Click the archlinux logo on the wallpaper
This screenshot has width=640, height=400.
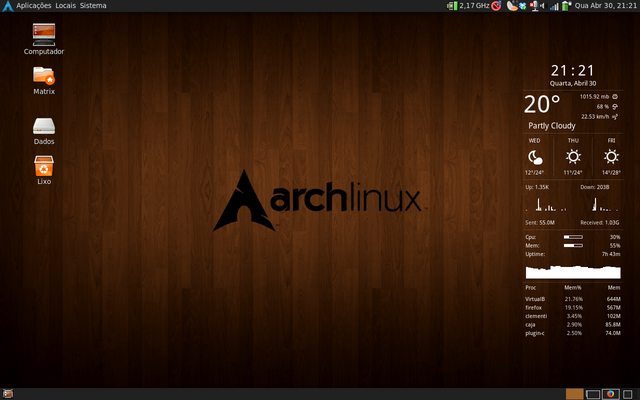coord(317,200)
